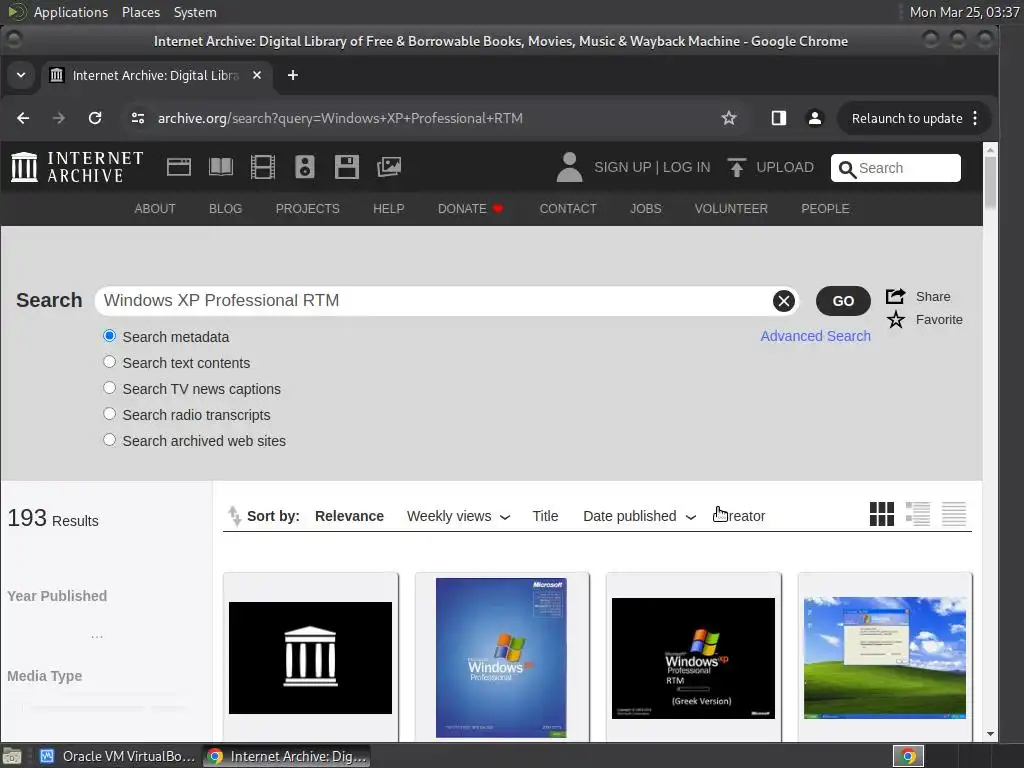
Task: Click the Chrome address bar URL
Action: point(340,118)
